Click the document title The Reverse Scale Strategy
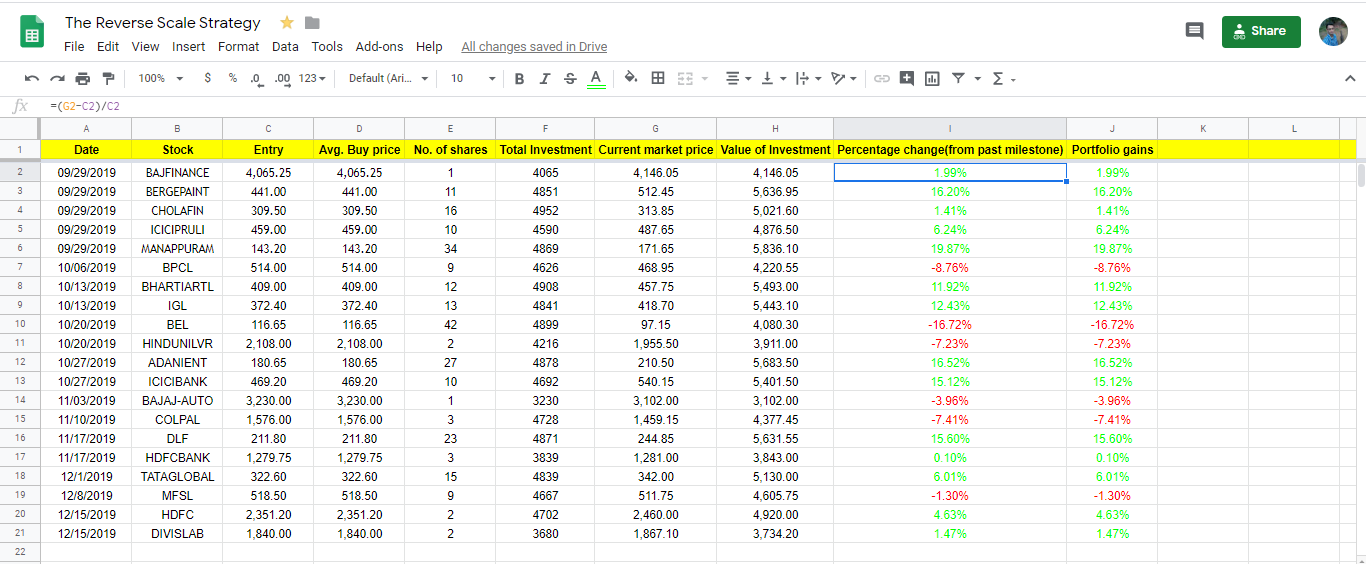Screen dimensions: 1366x564 click(163, 22)
